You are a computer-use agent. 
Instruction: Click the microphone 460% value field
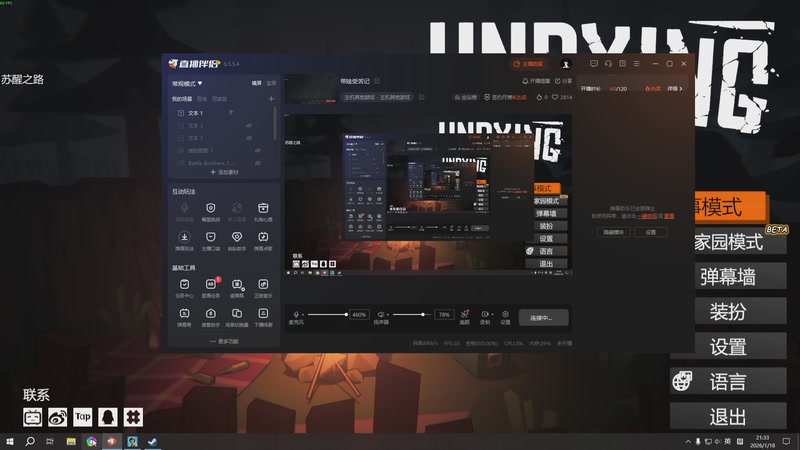tap(359, 314)
